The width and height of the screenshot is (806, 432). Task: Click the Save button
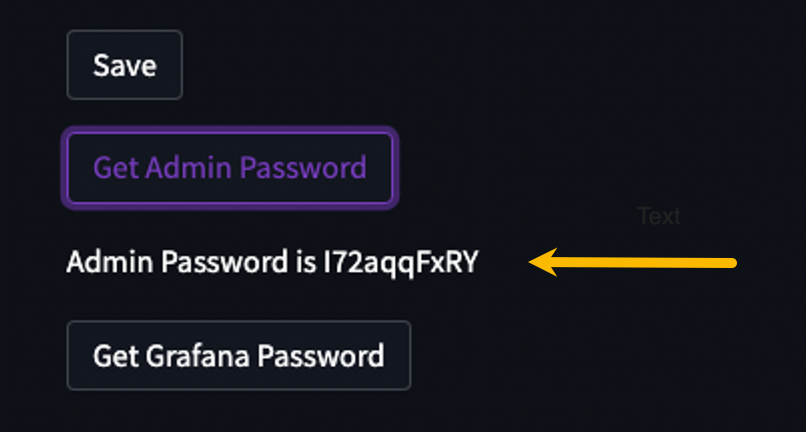tap(125, 65)
